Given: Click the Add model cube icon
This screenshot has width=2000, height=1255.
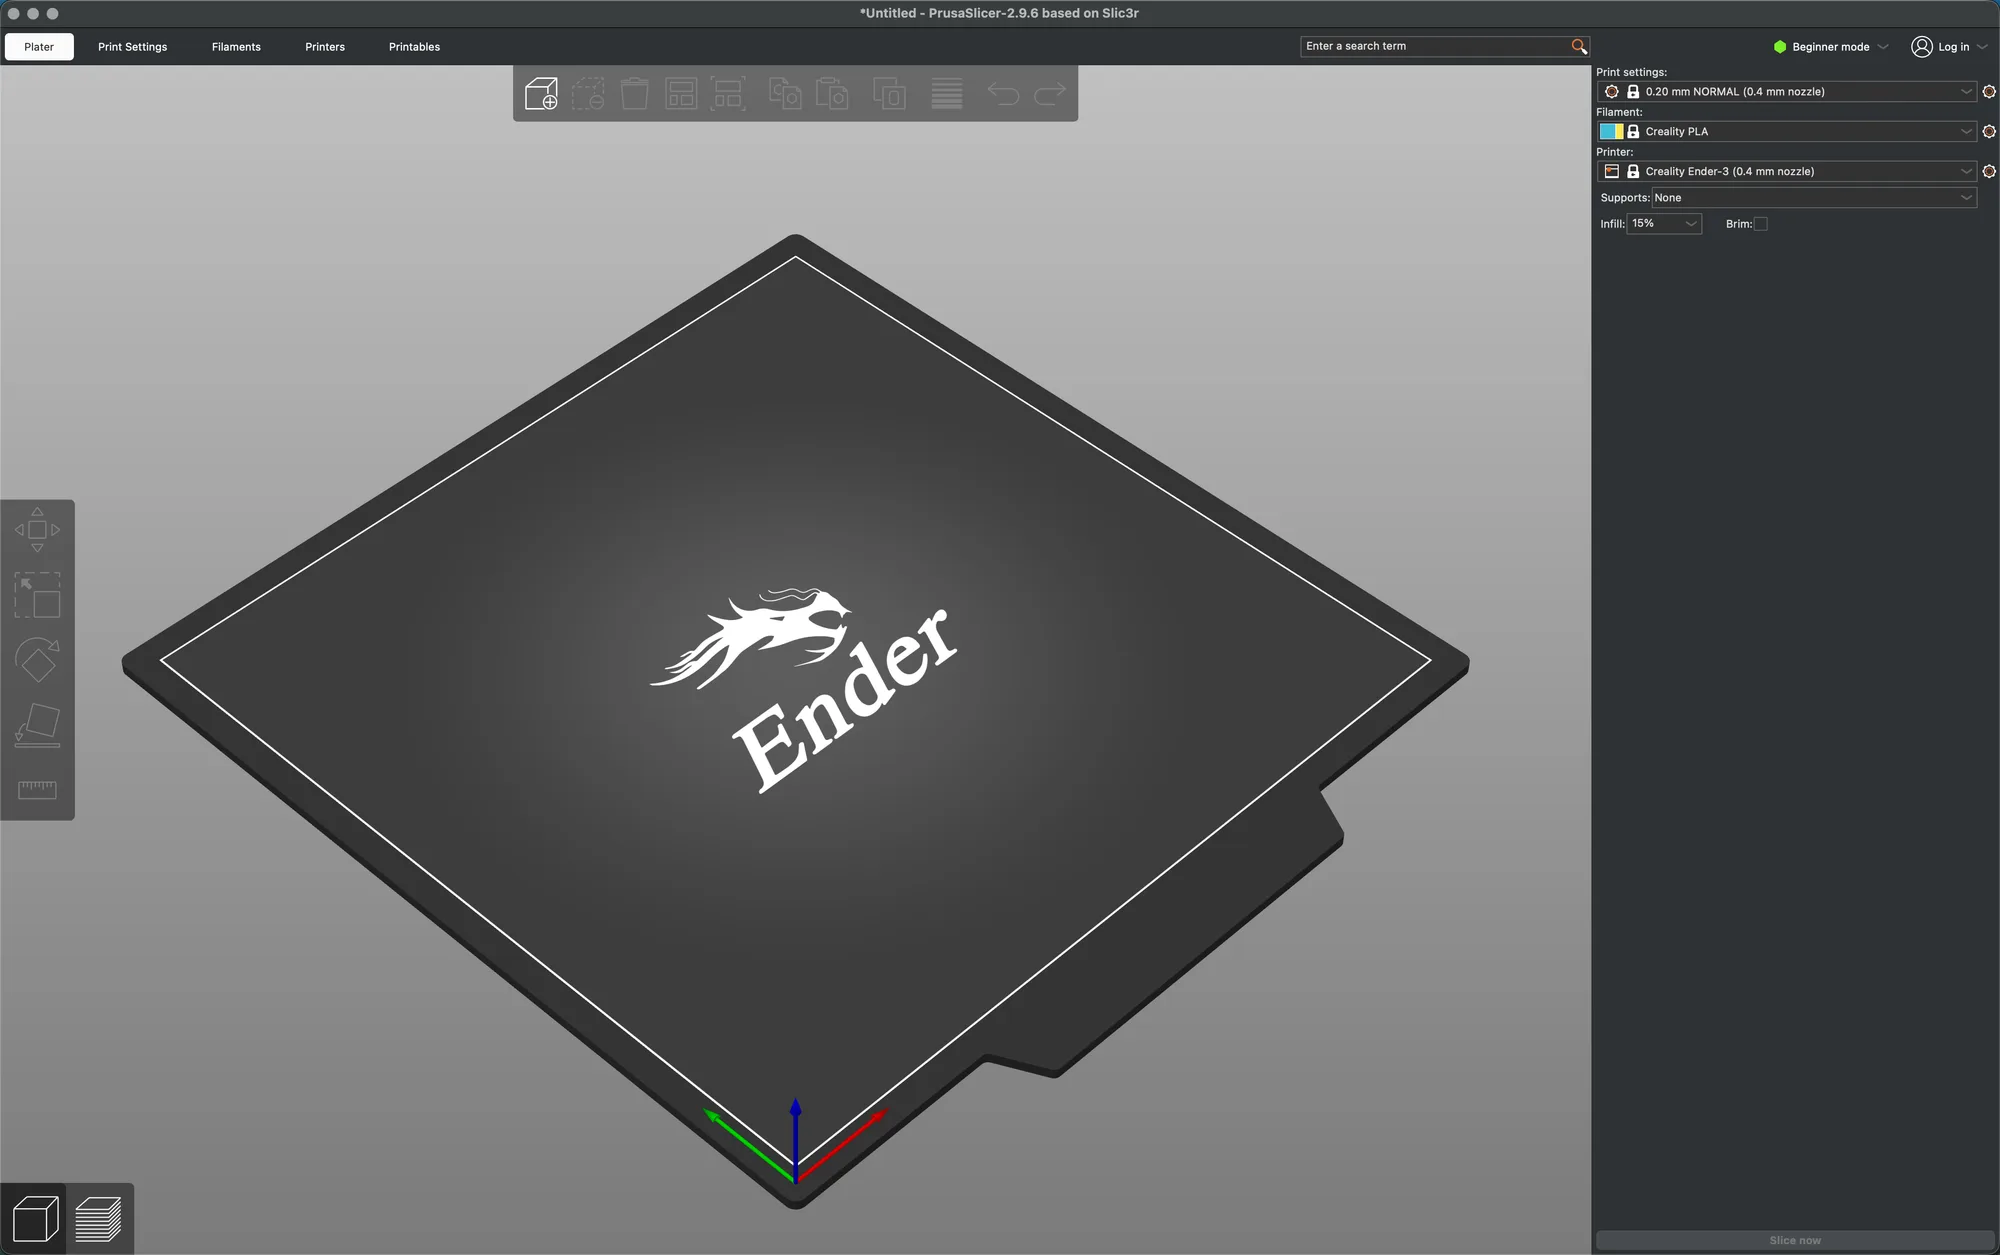Looking at the screenshot, I should coord(541,94).
